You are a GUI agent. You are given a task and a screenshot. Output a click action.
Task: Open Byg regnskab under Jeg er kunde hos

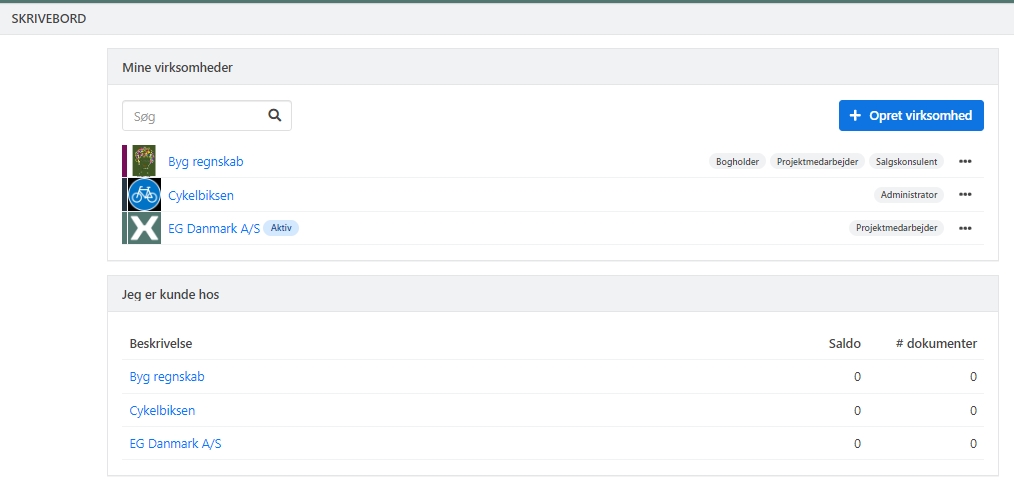166,377
